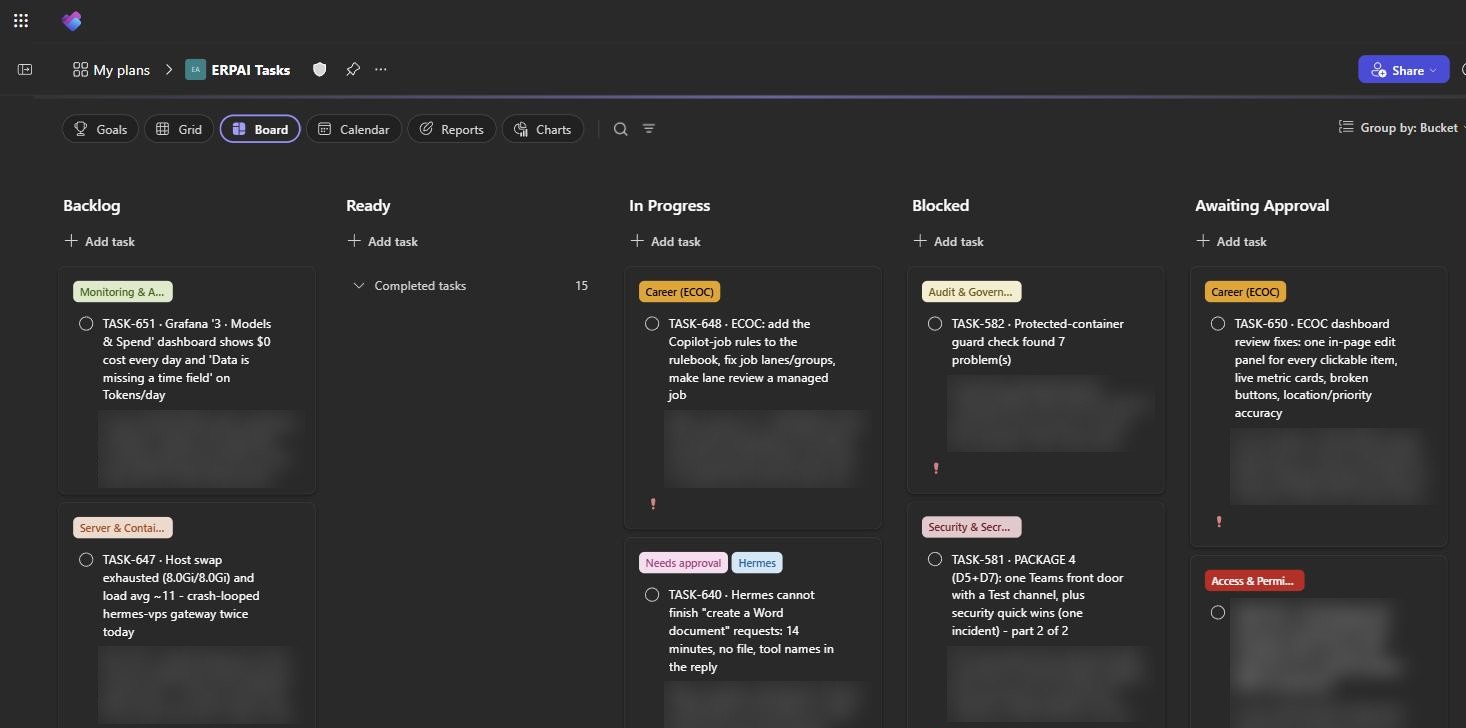The width and height of the screenshot is (1466, 728).
Task: Add task to the Backlog bucket
Action: coord(99,241)
